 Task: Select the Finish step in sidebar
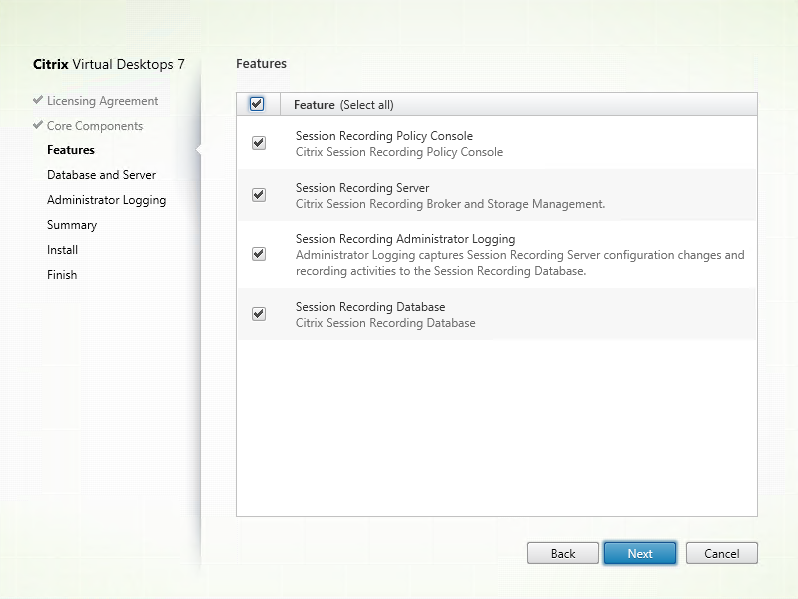click(x=62, y=275)
